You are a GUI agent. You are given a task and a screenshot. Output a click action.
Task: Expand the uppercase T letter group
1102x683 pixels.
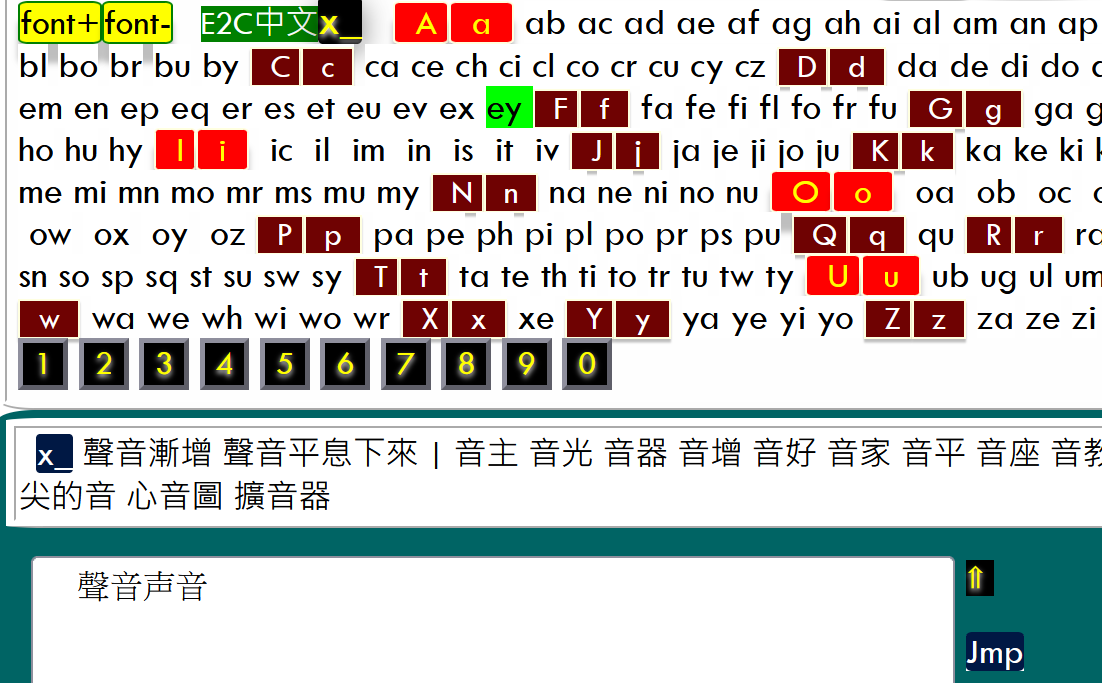point(379,278)
